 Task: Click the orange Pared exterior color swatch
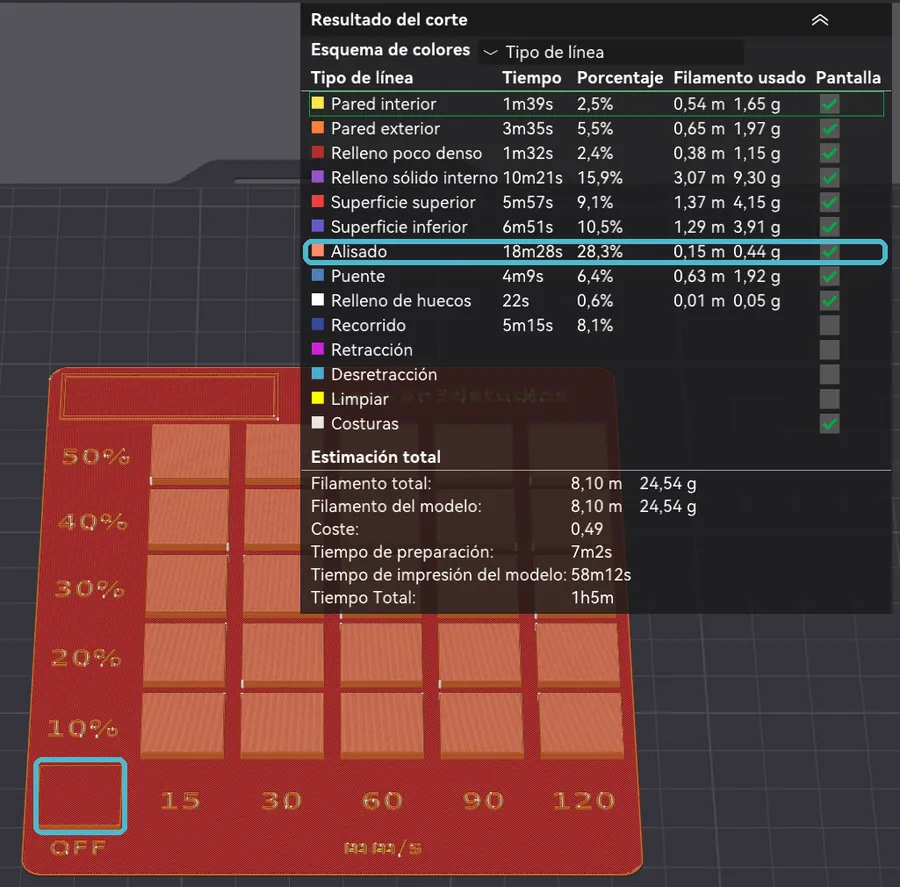coord(317,127)
